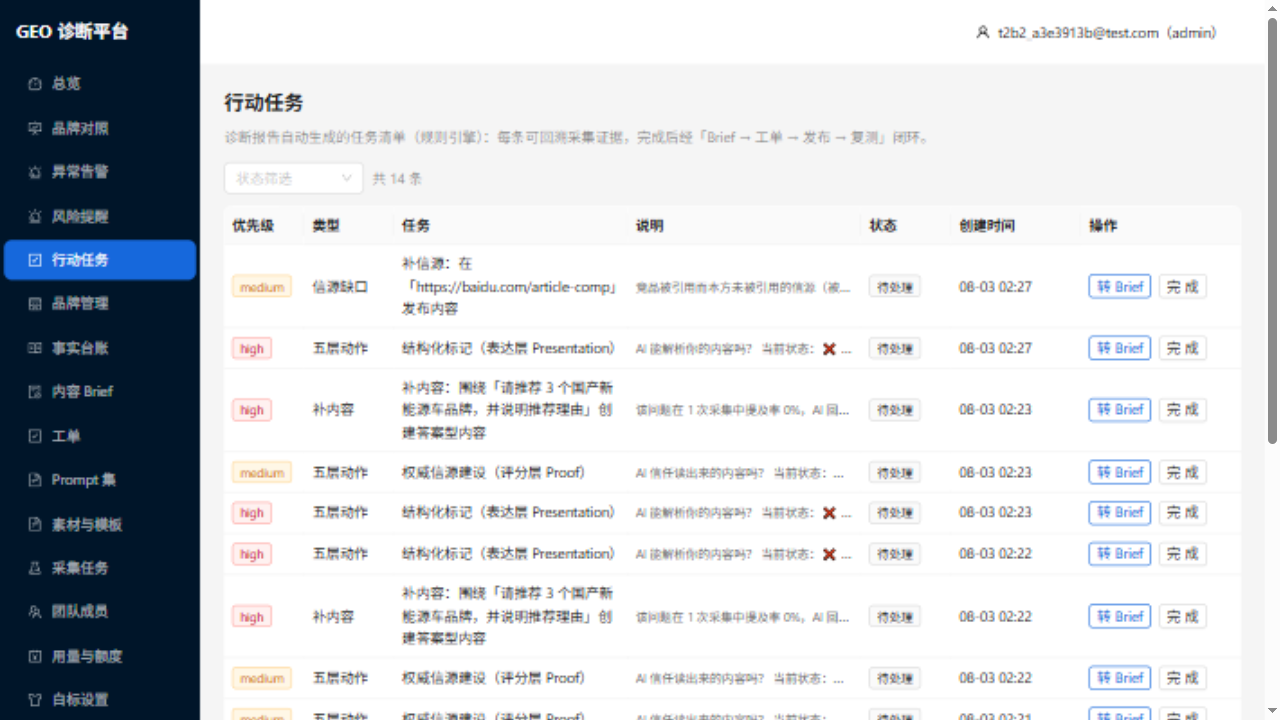Click the medium tag in 权威信源建设 02:23 row
Viewport: 1280px width, 720px height.
262,472
